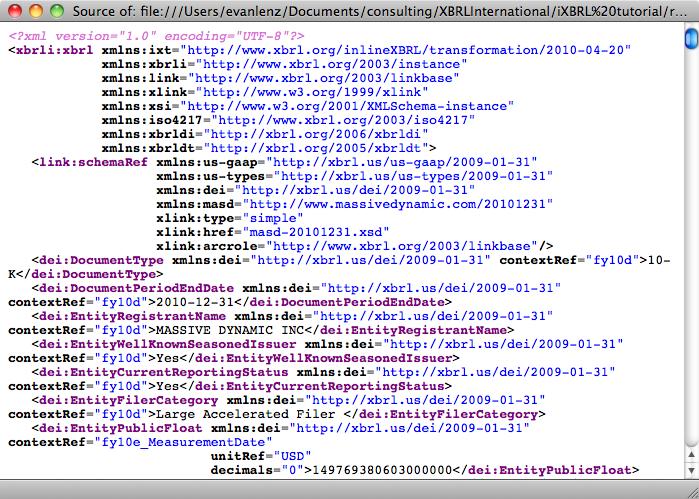Click the closing dei:EntityCurrentReportingStatus tag
This screenshot has height=499, width=699.
(x=316, y=386)
